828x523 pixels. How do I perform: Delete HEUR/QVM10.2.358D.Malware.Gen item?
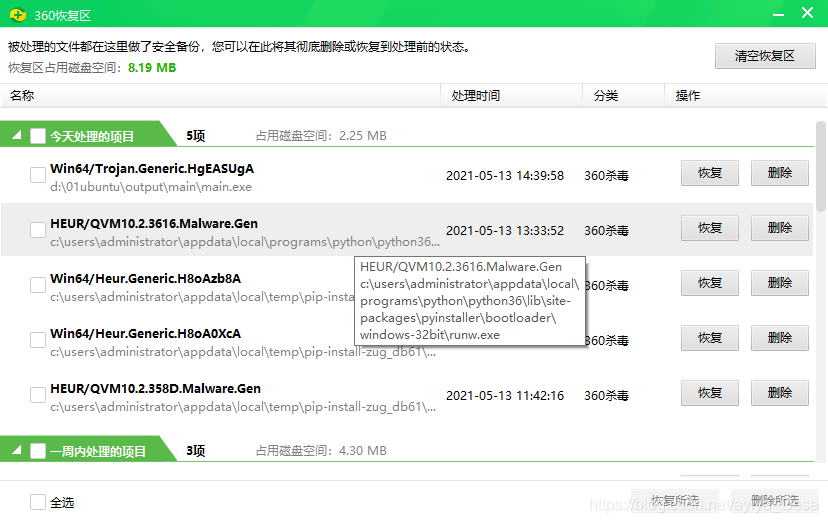(779, 393)
